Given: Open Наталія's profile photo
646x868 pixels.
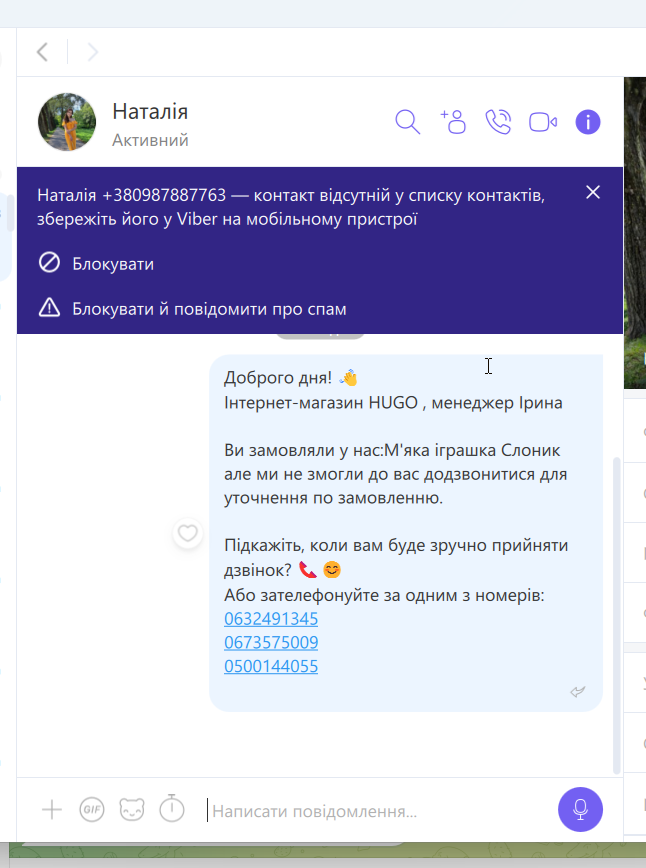Looking at the screenshot, I should tap(66, 122).
